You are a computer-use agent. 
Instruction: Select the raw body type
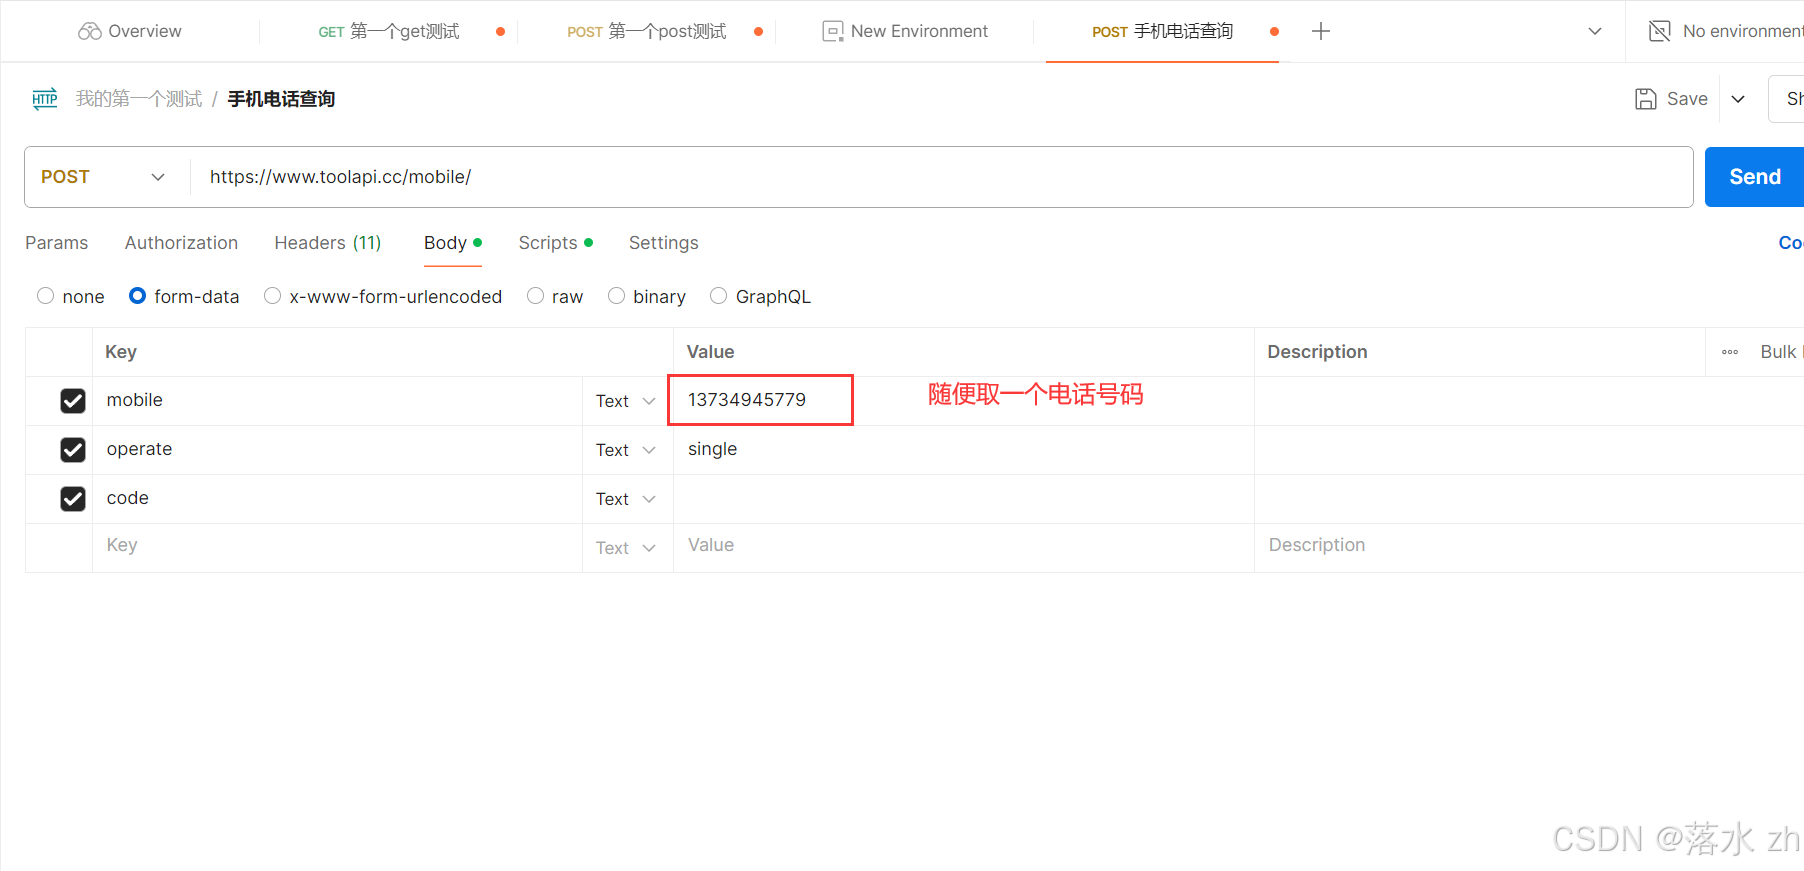point(535,296)
